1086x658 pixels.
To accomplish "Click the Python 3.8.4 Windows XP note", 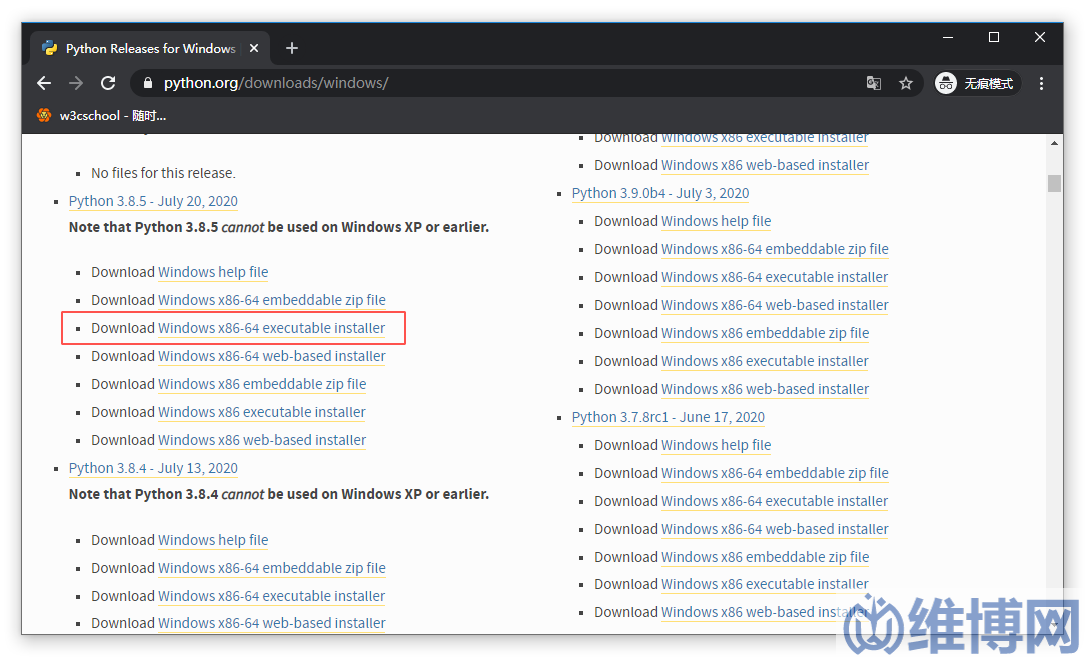I will pyautogui.click(x=279, y=495).
